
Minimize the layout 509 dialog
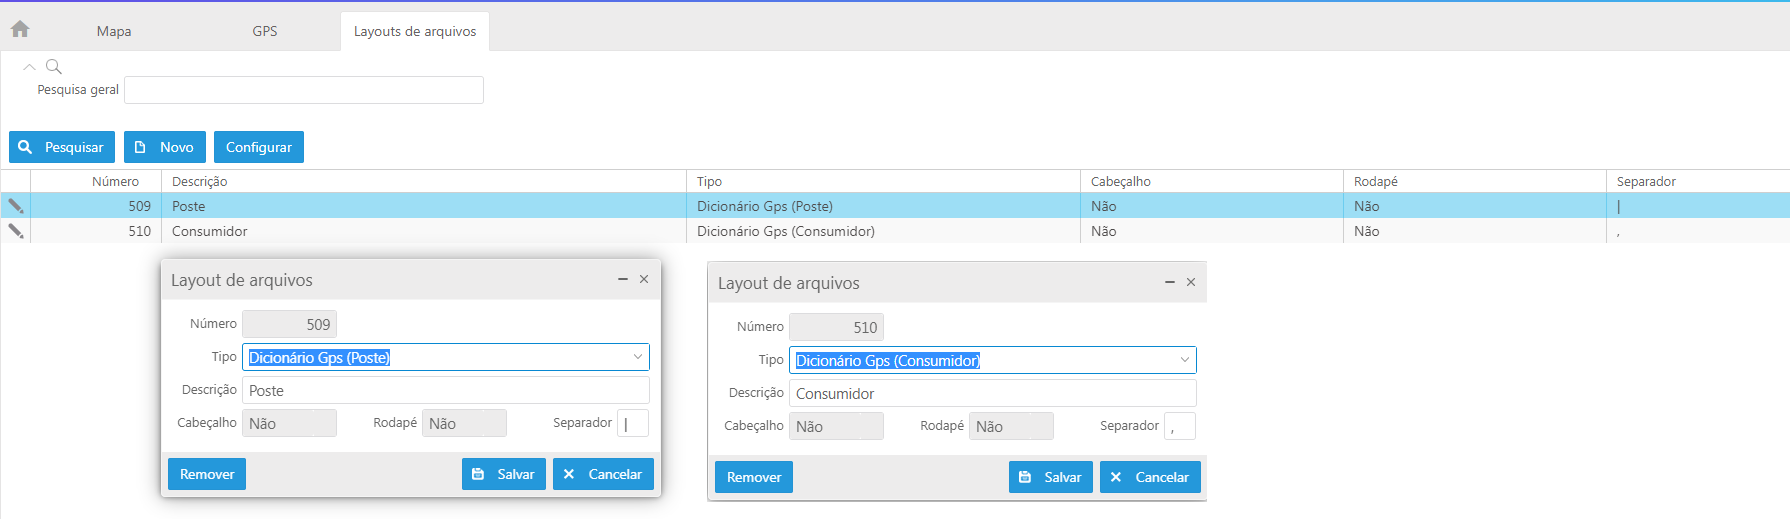click(622, 280)
